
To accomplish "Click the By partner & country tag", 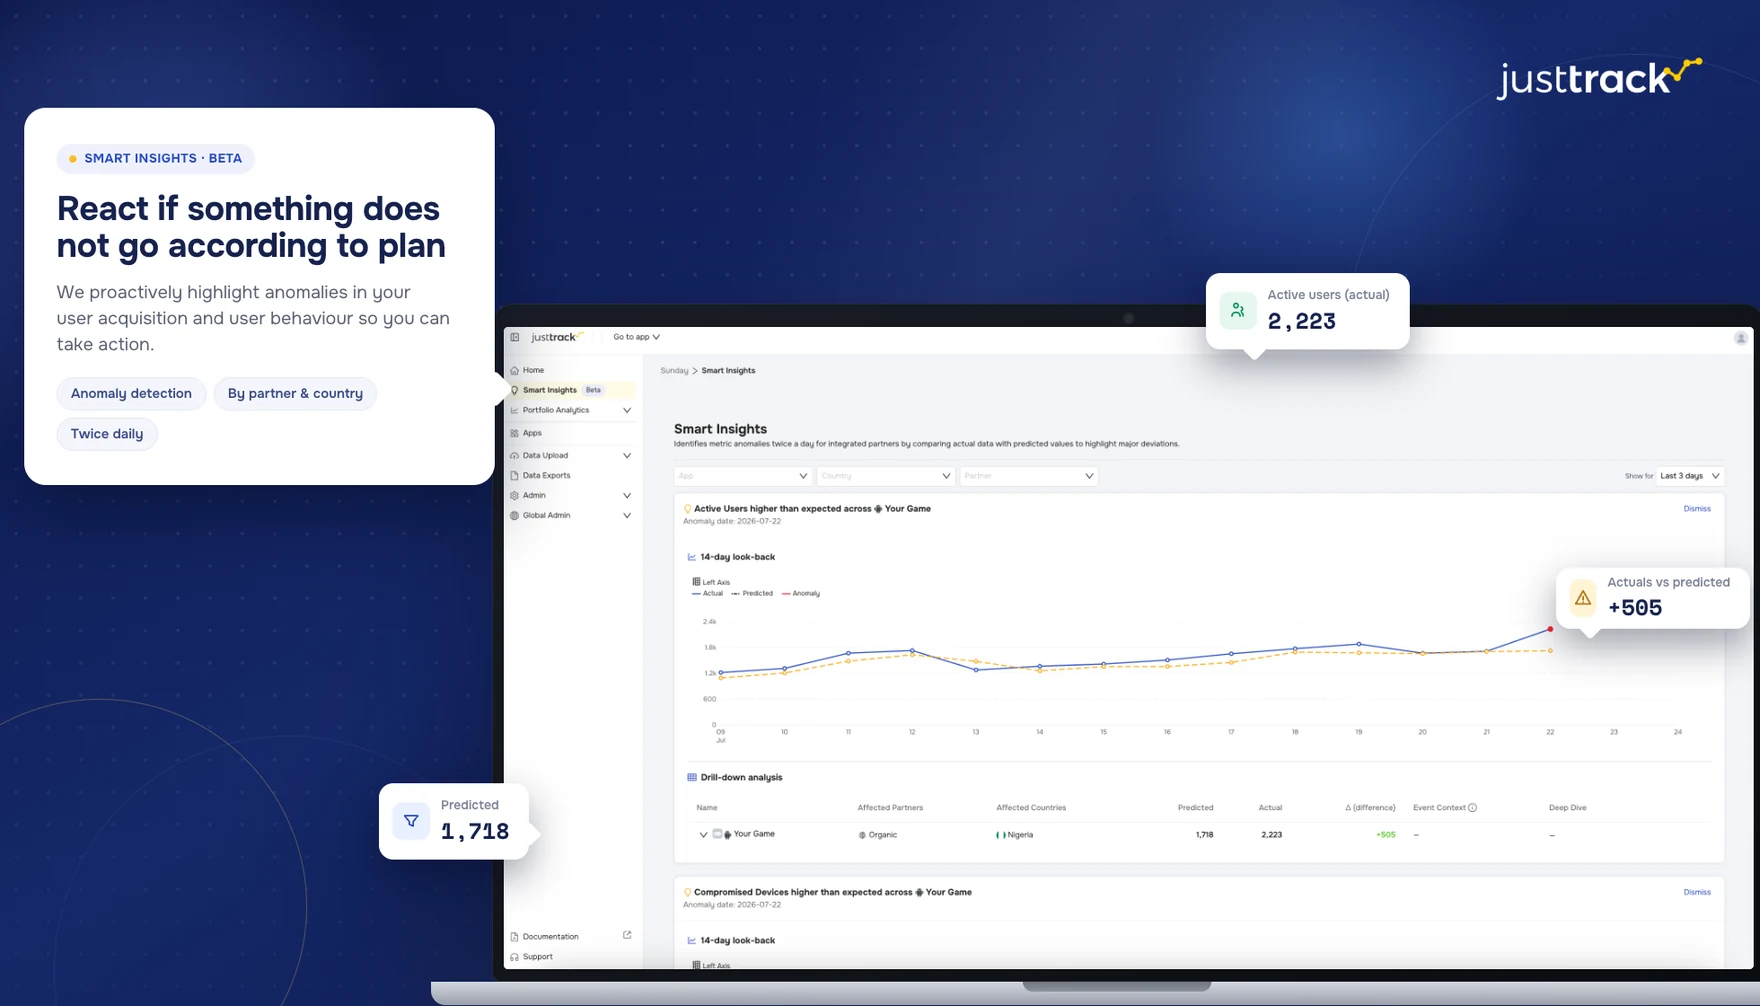I will pyautogui.click(x=295, y=393).
